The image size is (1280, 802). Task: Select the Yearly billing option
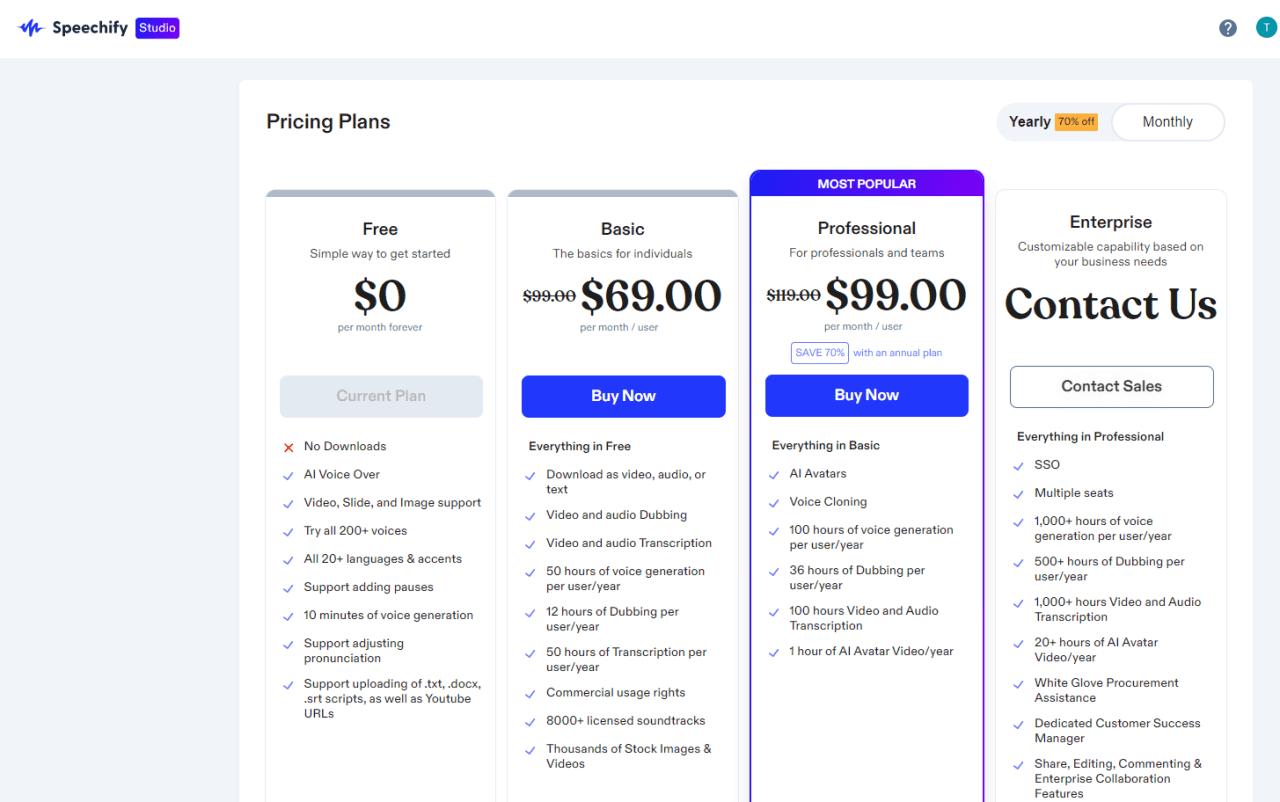pos(1029,122)
